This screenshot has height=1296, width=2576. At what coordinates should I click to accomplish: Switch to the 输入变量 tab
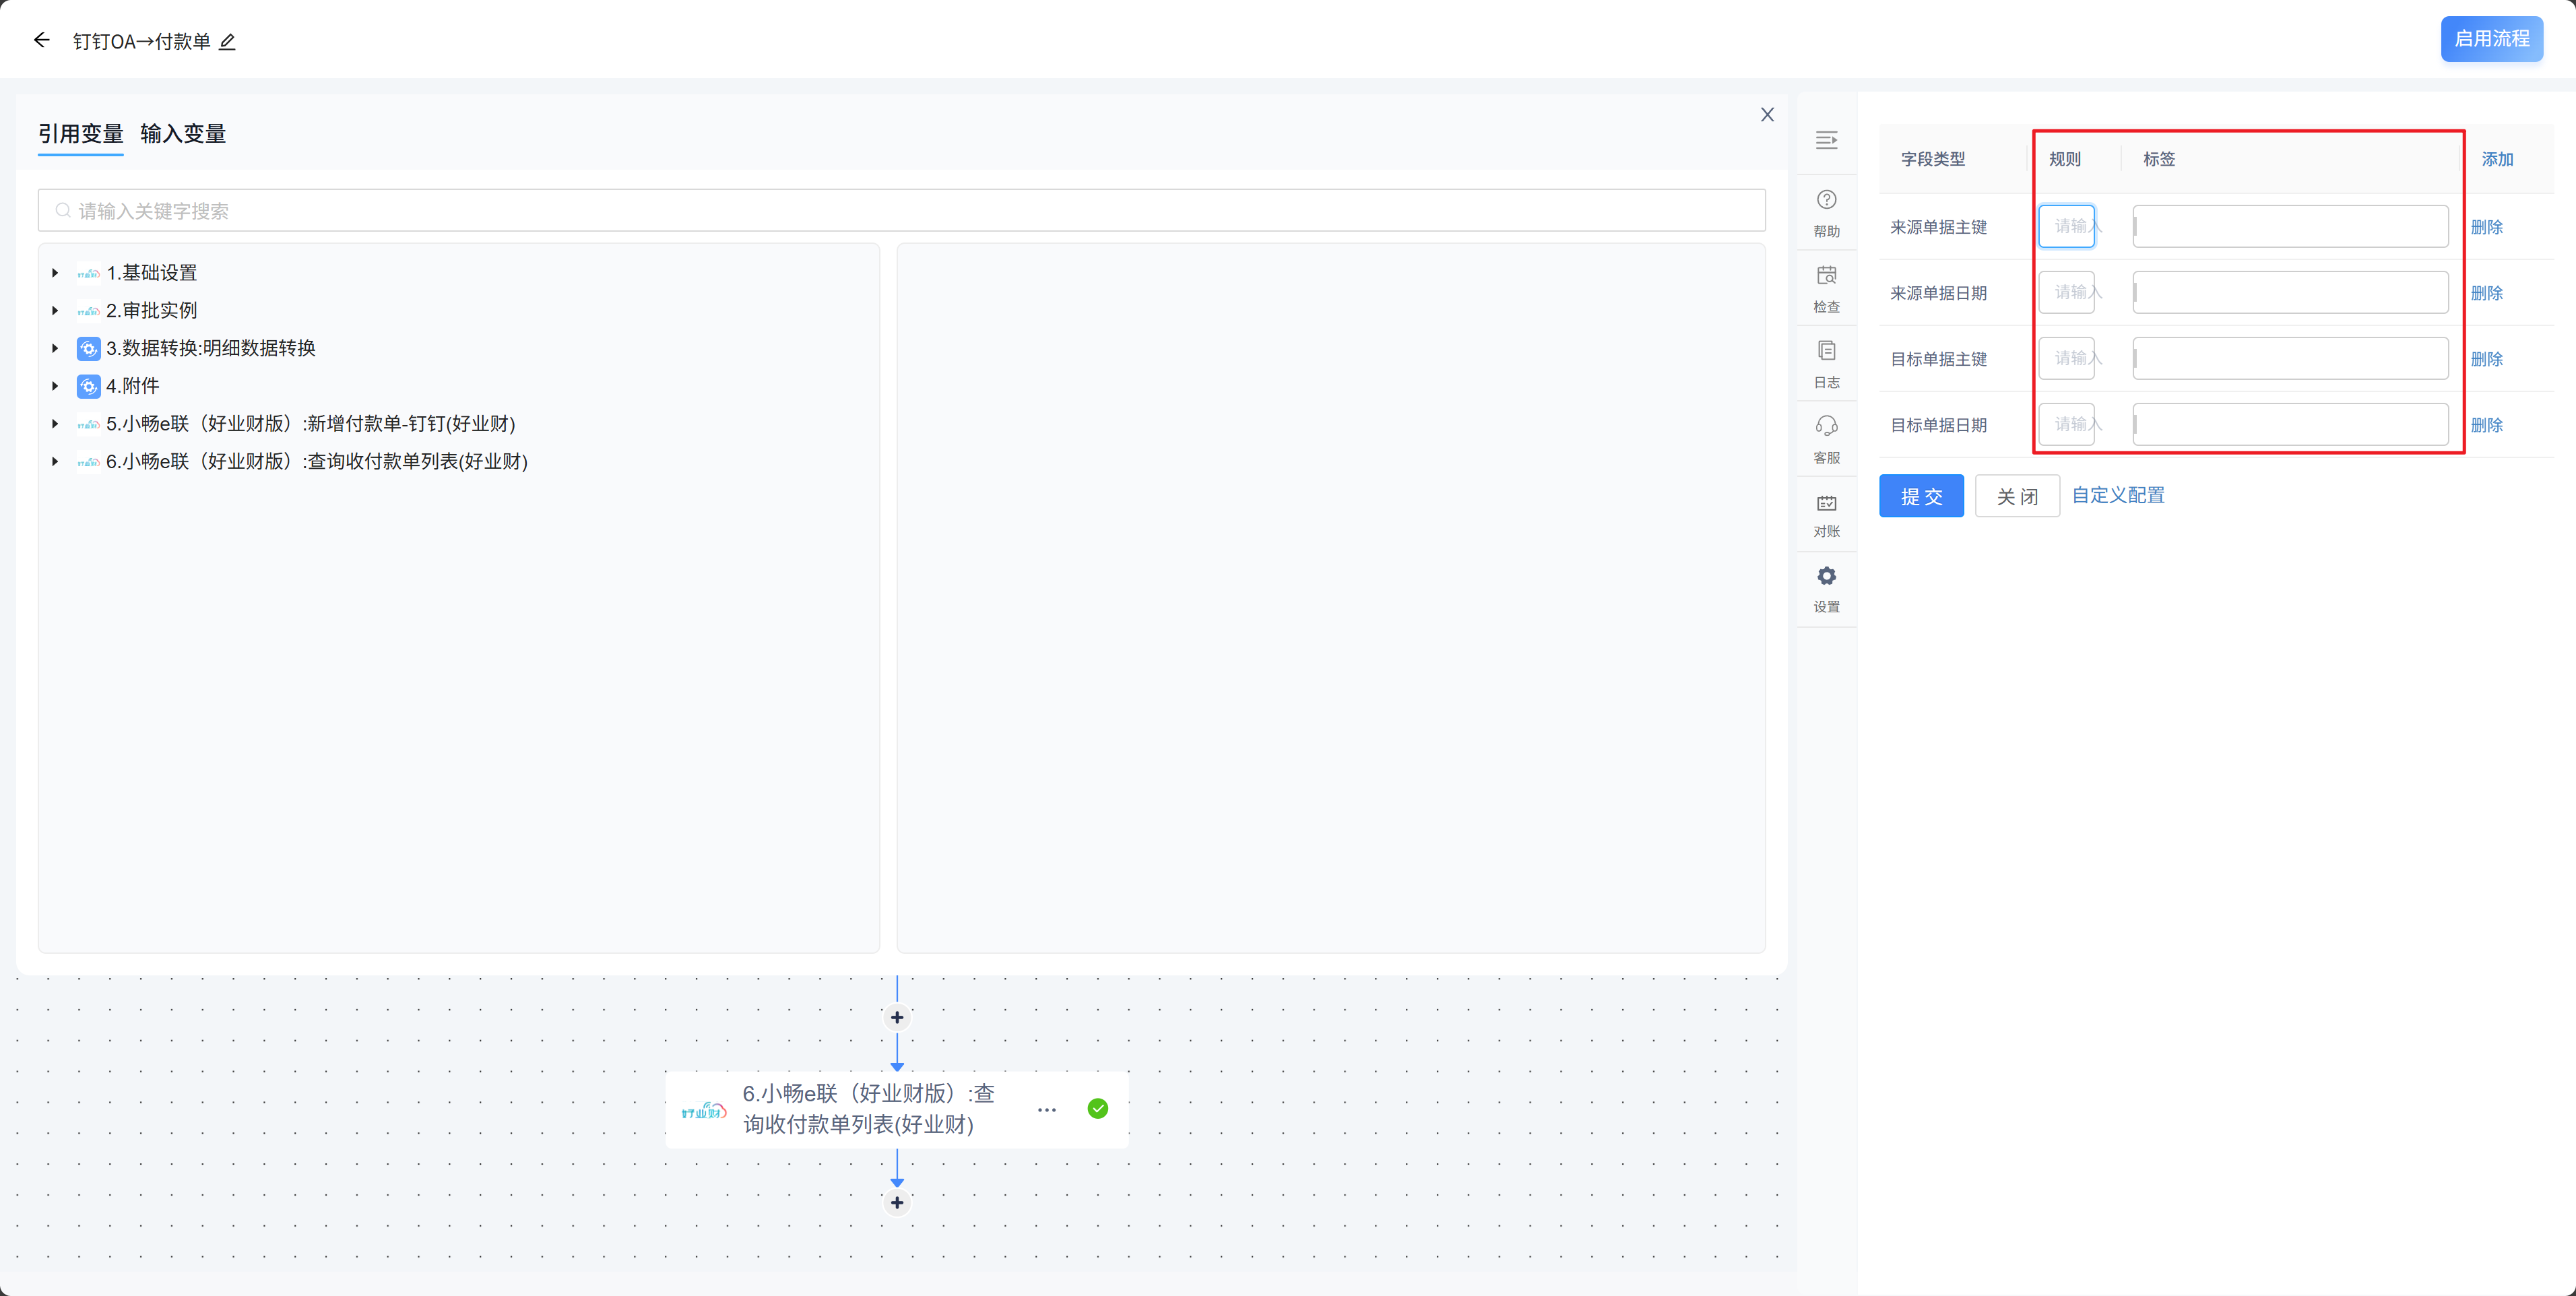coord(183,134)
